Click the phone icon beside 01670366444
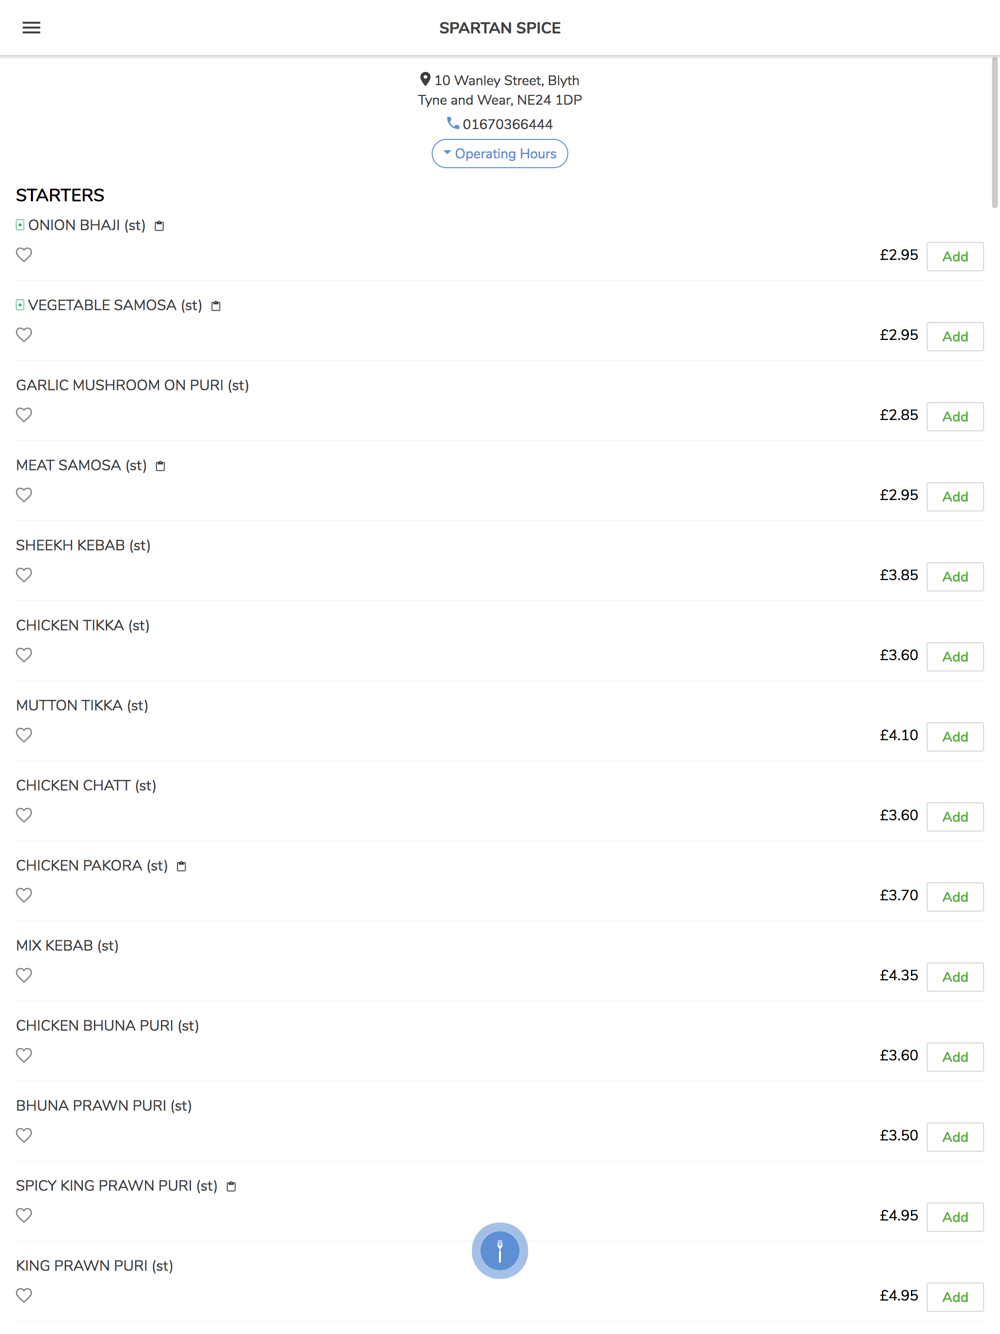 (453, 123)
